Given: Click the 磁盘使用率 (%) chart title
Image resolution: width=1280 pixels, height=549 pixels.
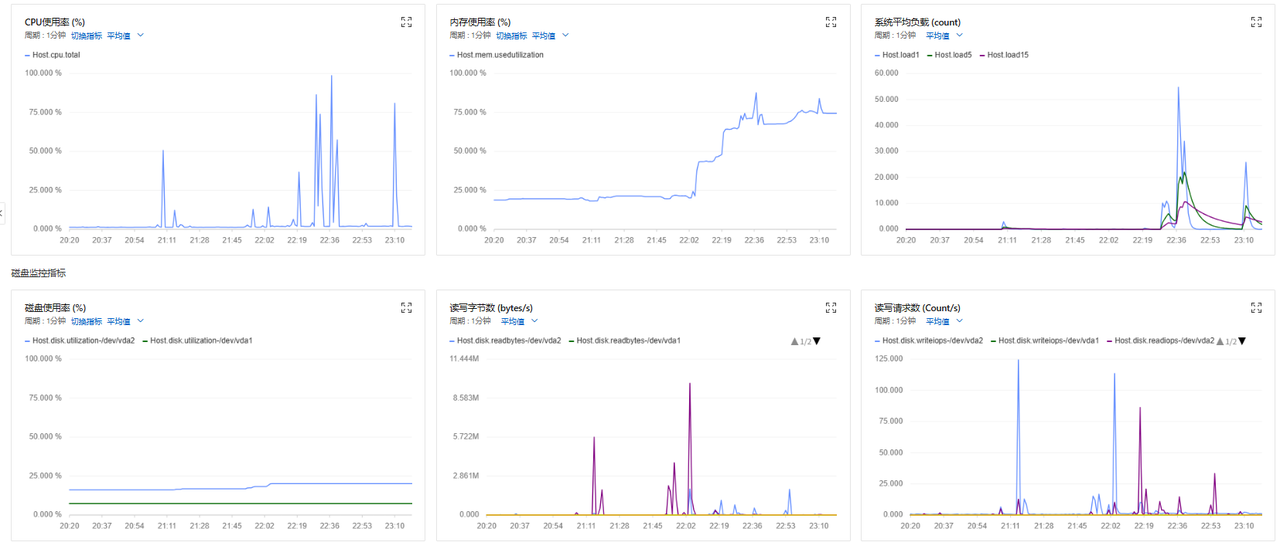Looking at the screenshot, I should (54, 308).
